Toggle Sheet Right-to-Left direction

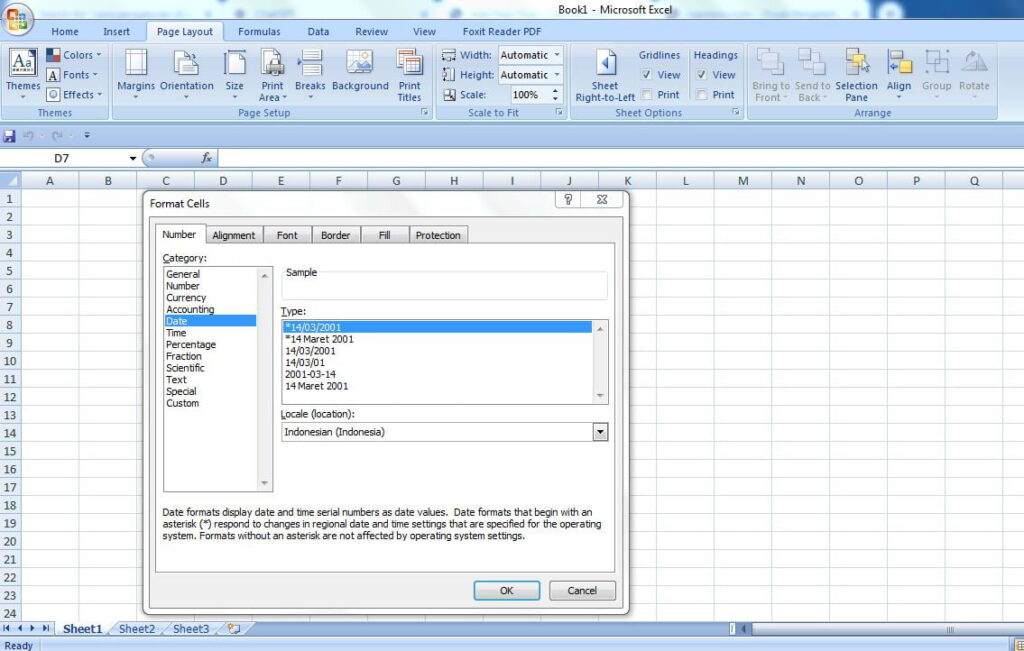(605, 74)
